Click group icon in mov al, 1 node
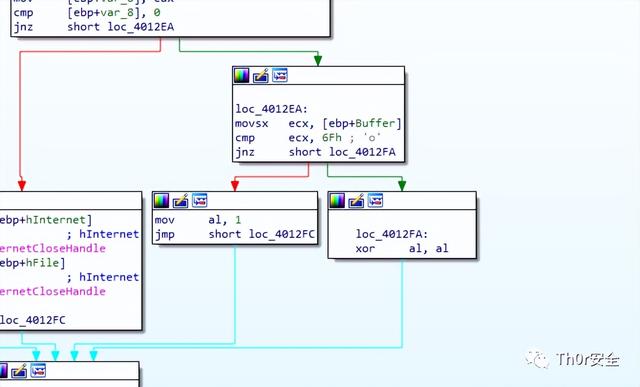The image size is (640, 387). pos(200,200)
